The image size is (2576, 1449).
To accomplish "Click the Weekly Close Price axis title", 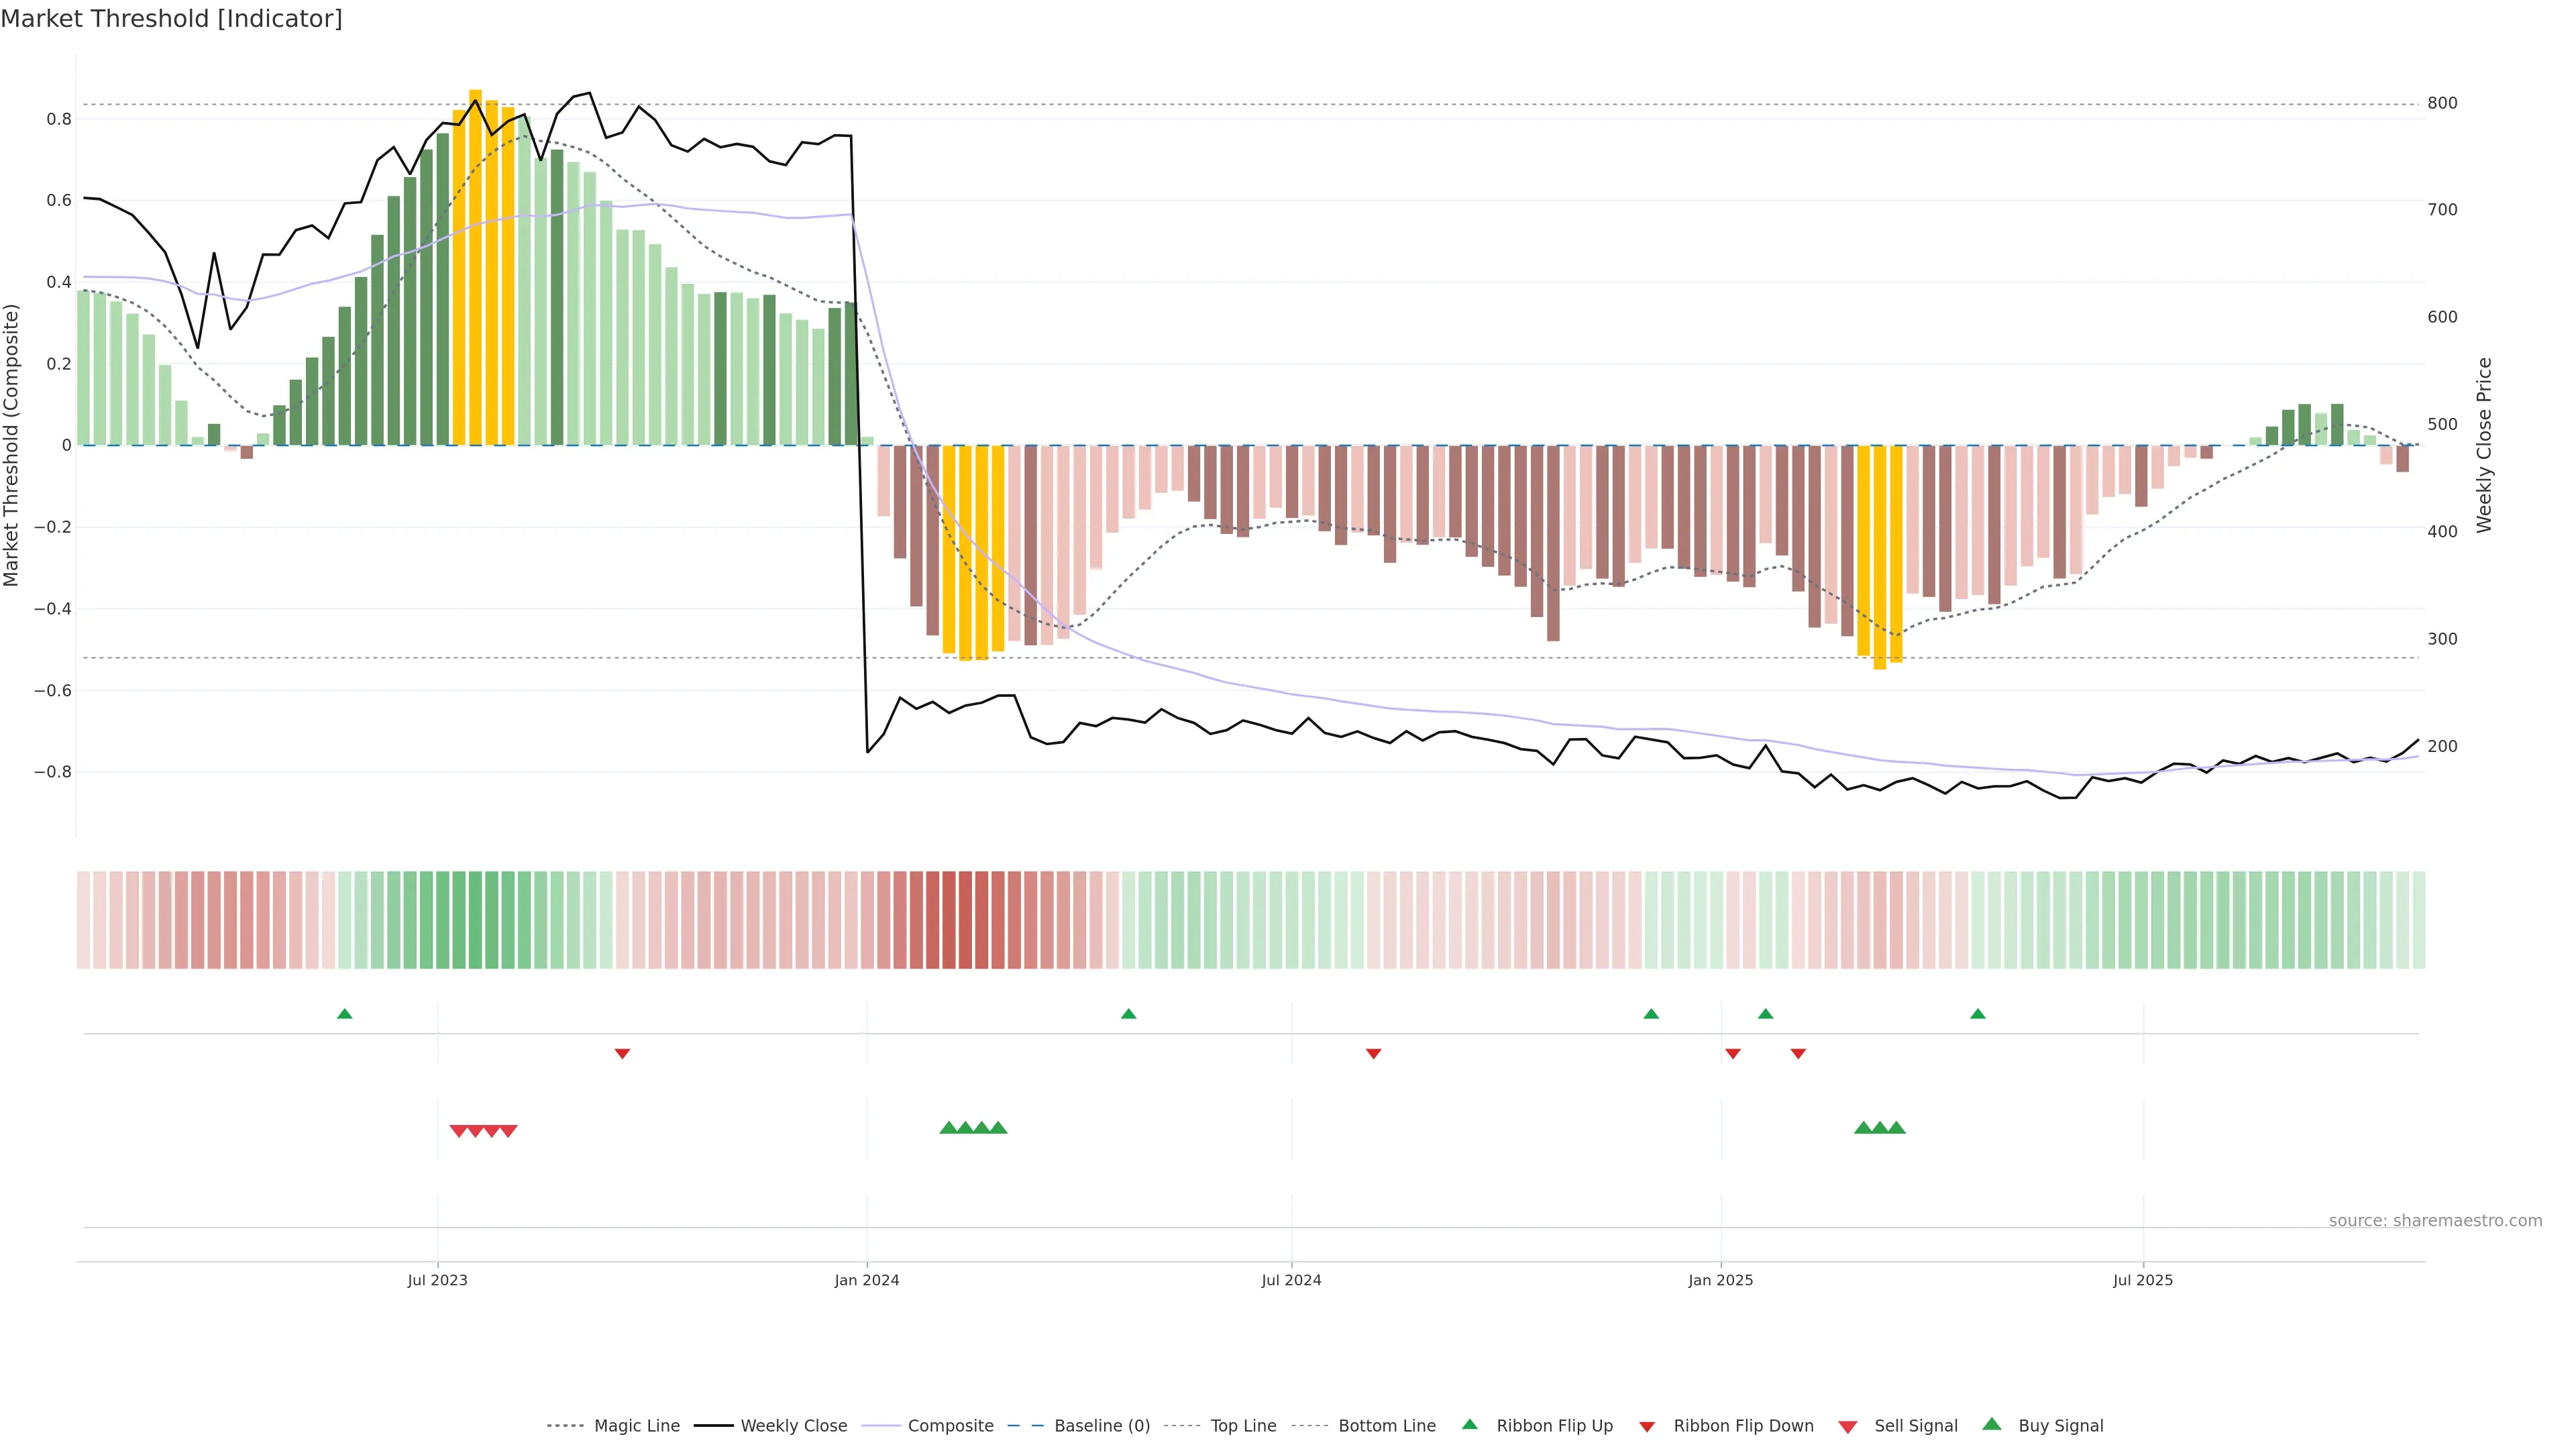I will point(2484,445).
